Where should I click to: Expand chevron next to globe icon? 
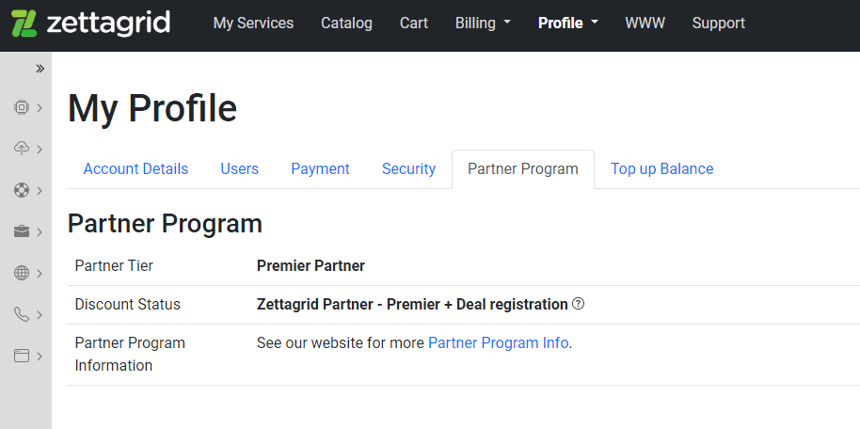click(39, 273)
